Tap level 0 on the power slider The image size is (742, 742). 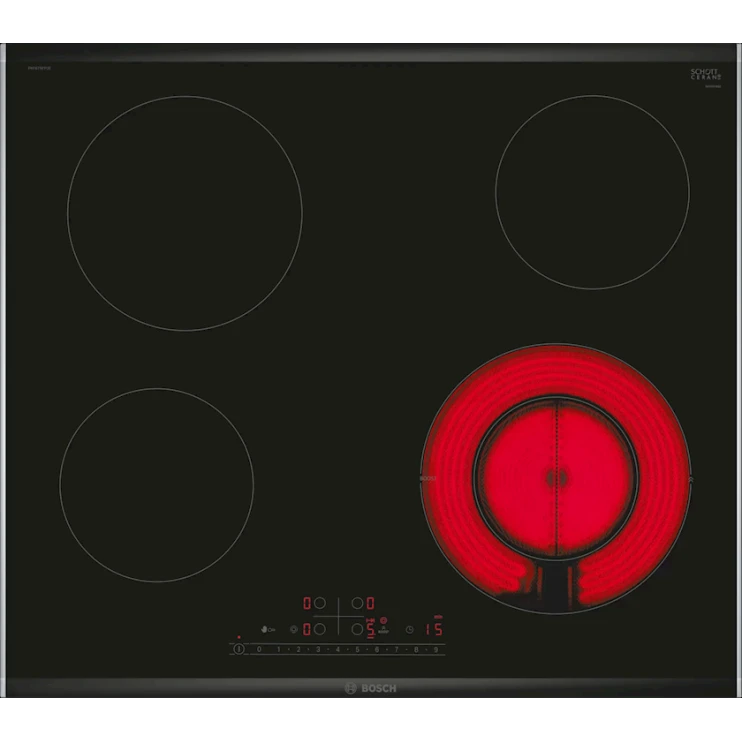click(x=259, y=650)
